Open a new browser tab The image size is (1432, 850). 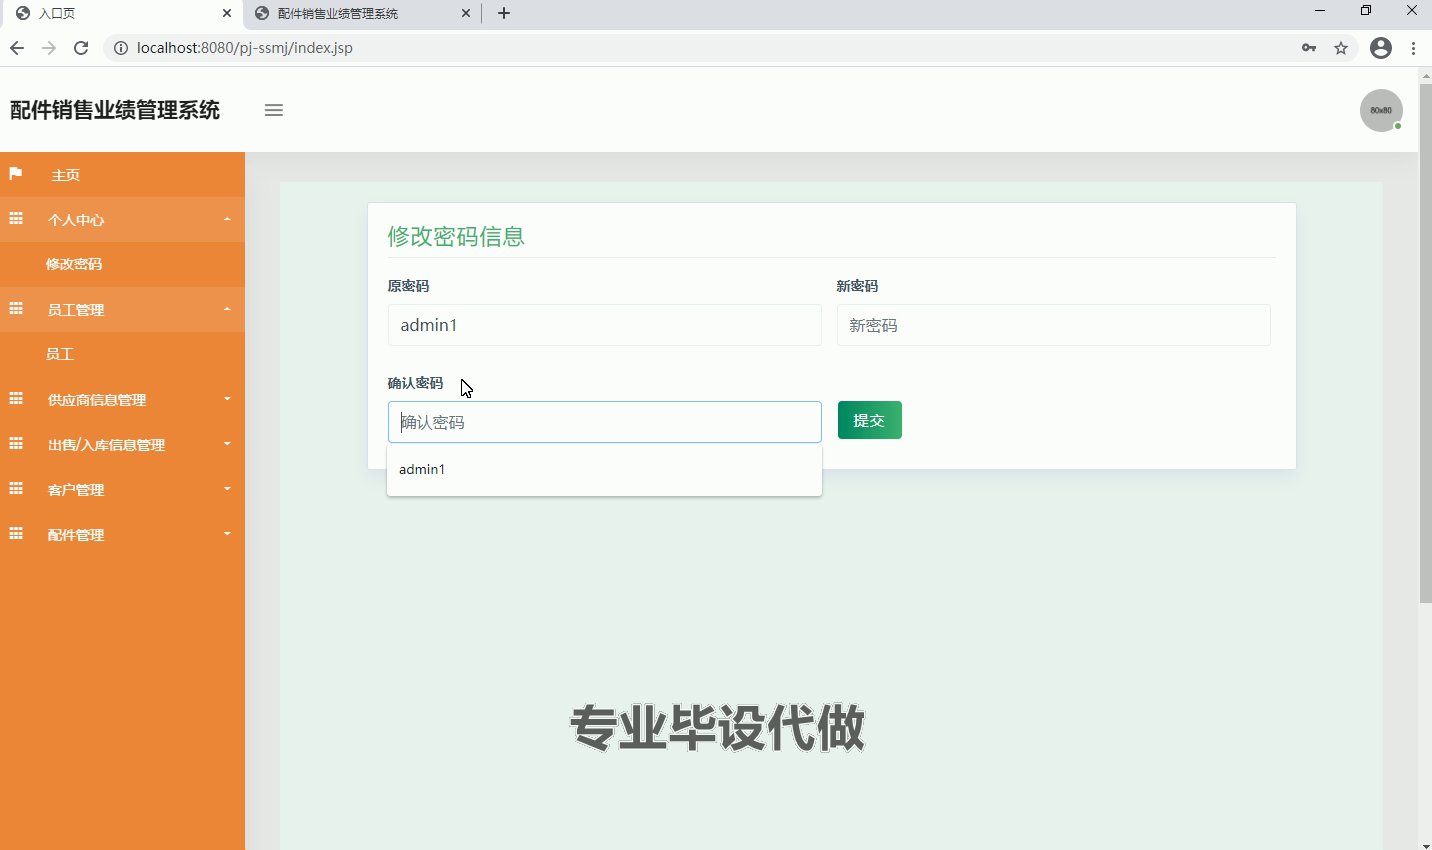pyautogui.click(x=504, y=13)
